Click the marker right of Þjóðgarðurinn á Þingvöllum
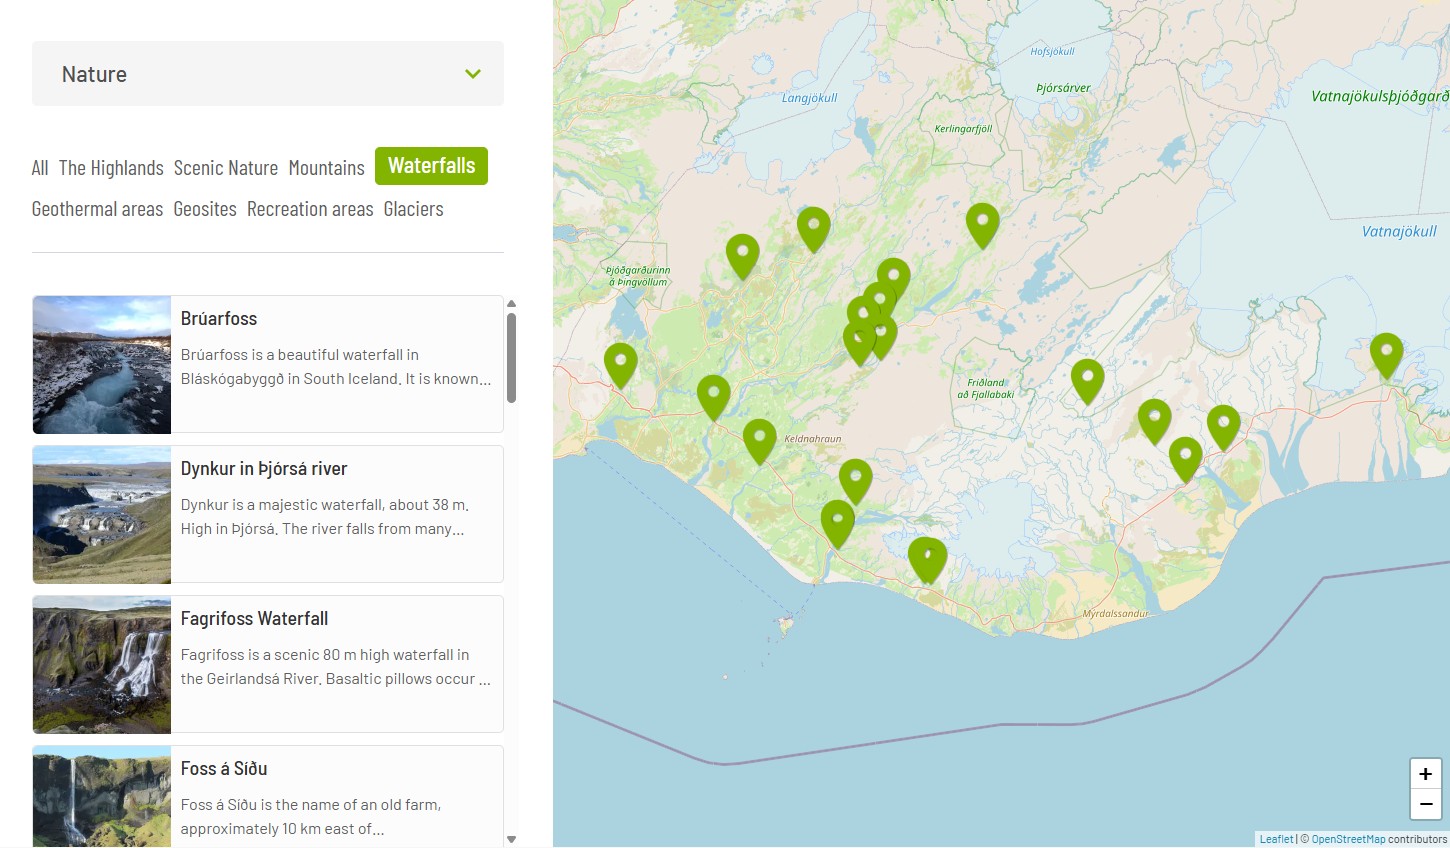 [742, 255]
